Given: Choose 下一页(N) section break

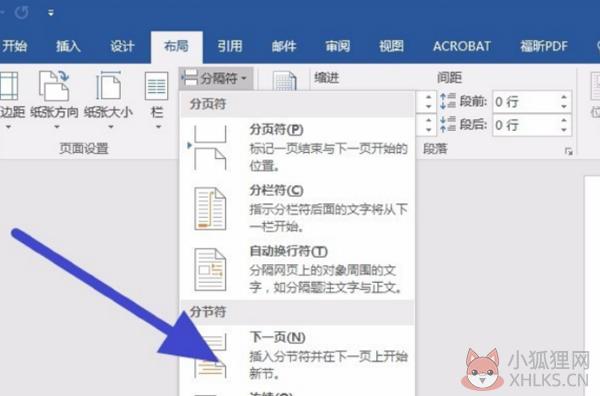Looking at the screenshot, I should tap(298, 355).
